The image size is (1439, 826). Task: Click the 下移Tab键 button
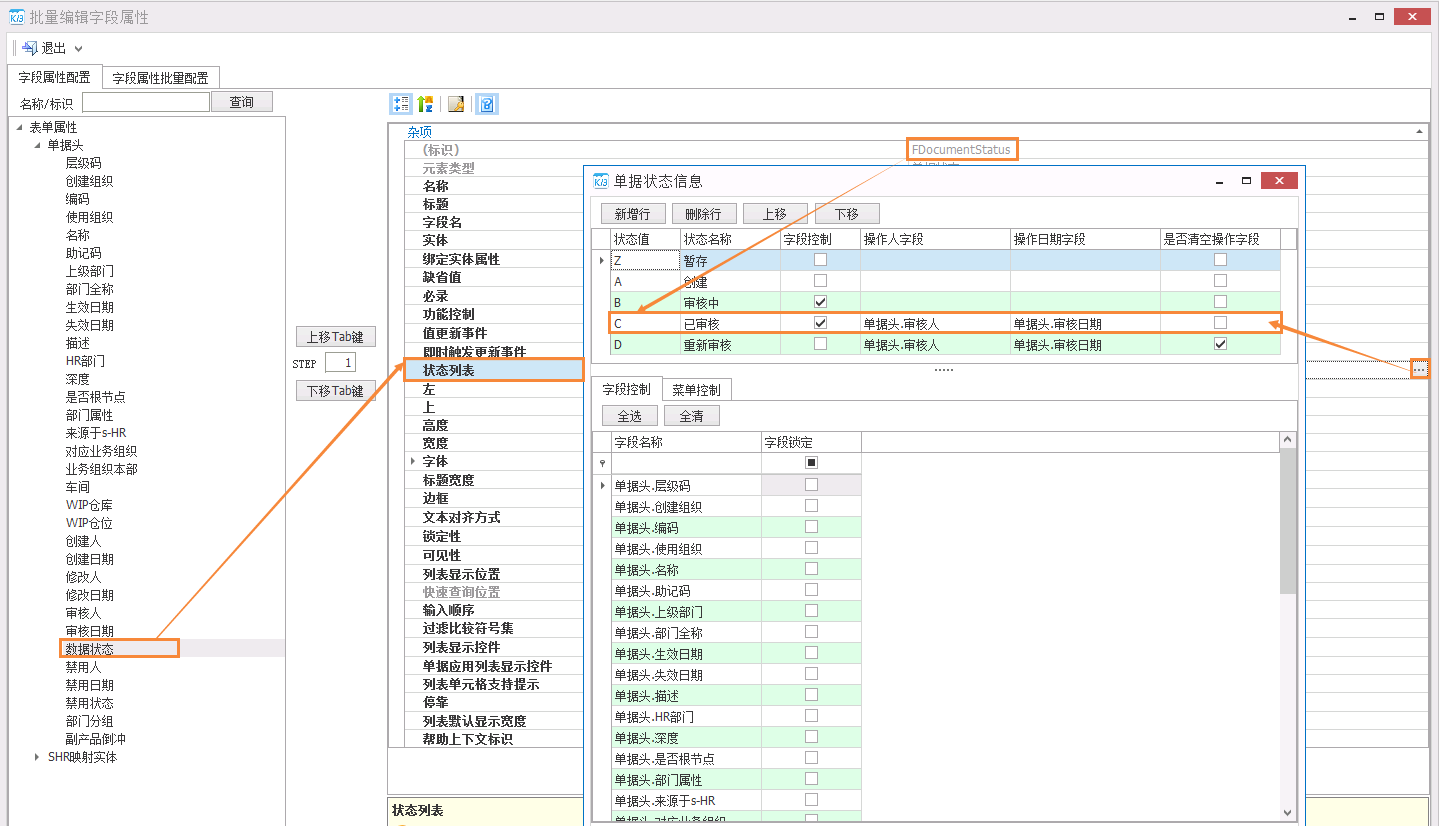click(x=335, y=391)
